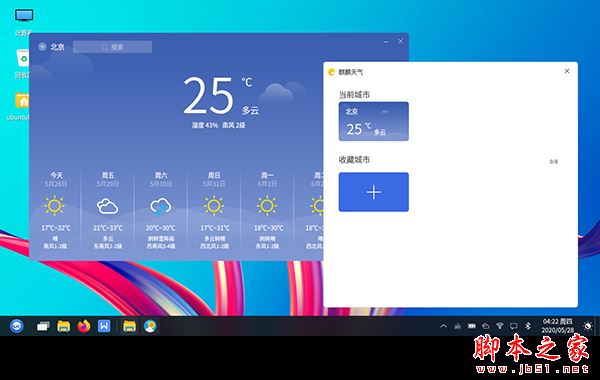The height and width of the screenshot is (380, 600).
Task: Select the 周六 forecast column
Action: pyautogui.click(x=161, y=210)
